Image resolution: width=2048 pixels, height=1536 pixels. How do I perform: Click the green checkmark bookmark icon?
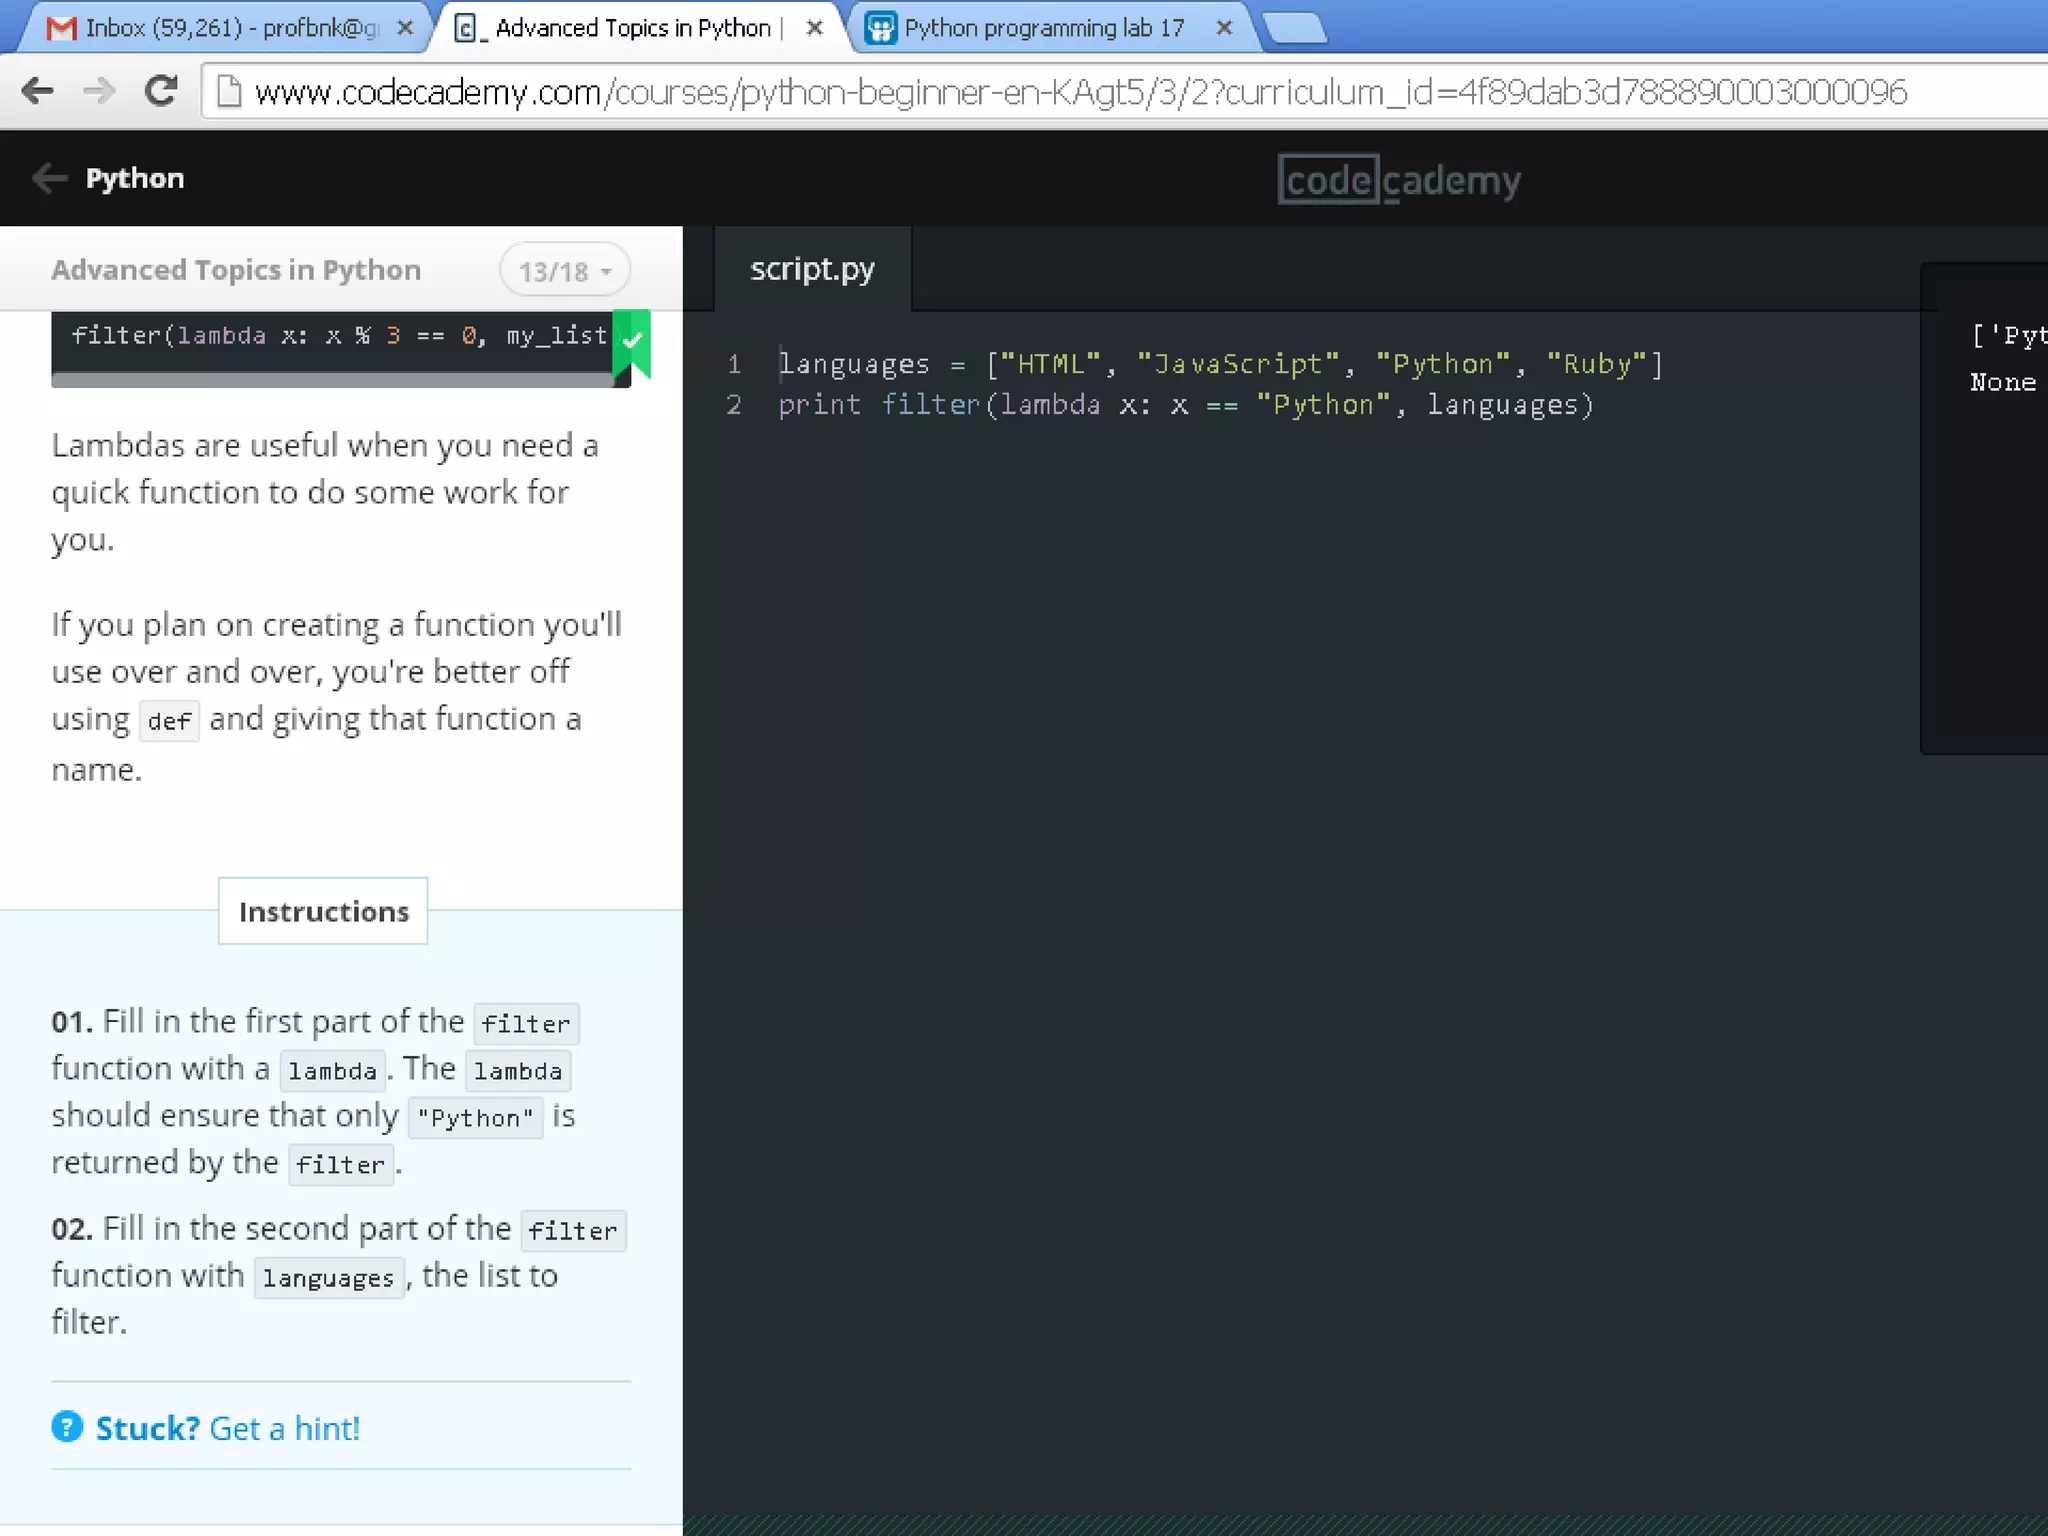click(632, 342)
